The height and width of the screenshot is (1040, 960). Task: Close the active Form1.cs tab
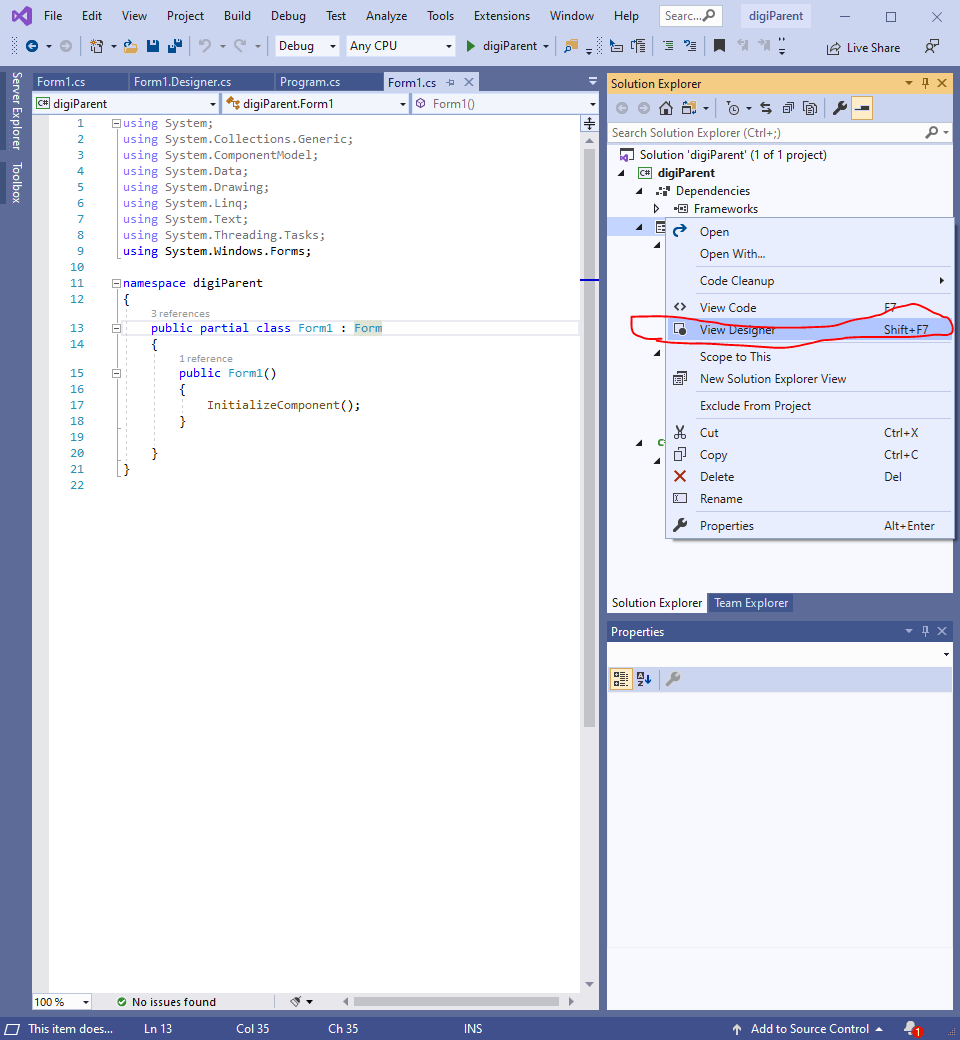pos(468,82)
